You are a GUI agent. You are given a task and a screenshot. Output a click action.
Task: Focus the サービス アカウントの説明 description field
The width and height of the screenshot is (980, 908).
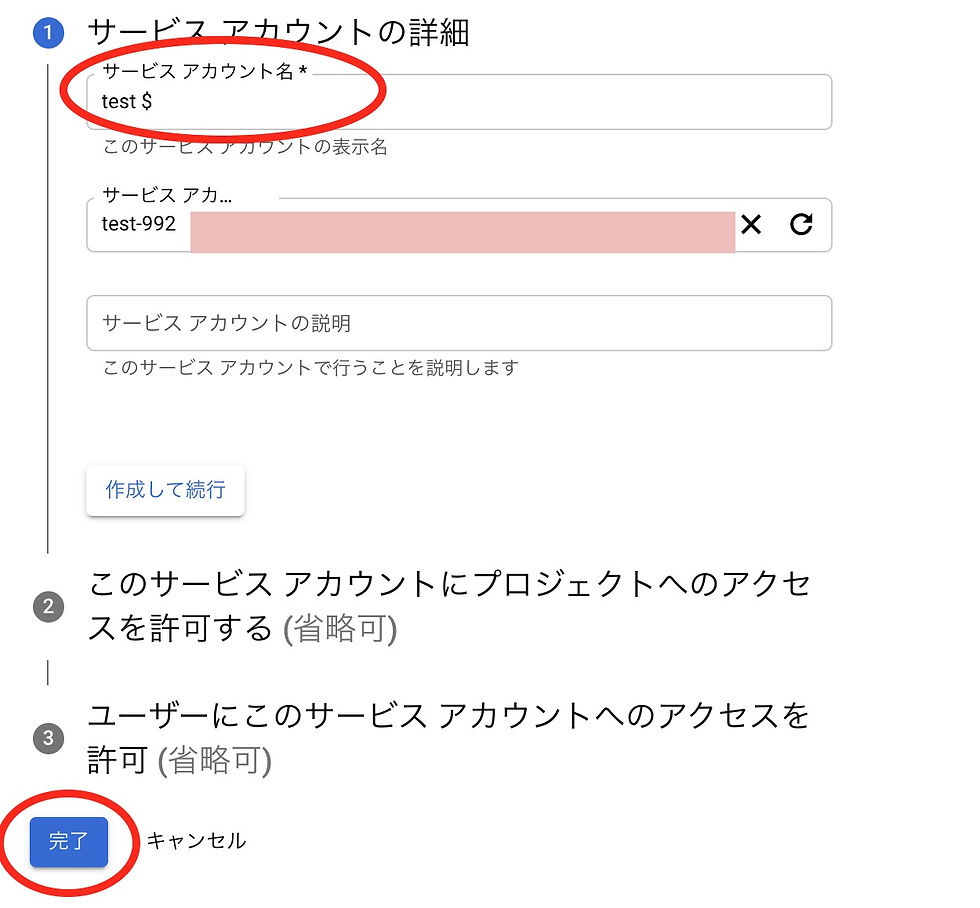459,323
